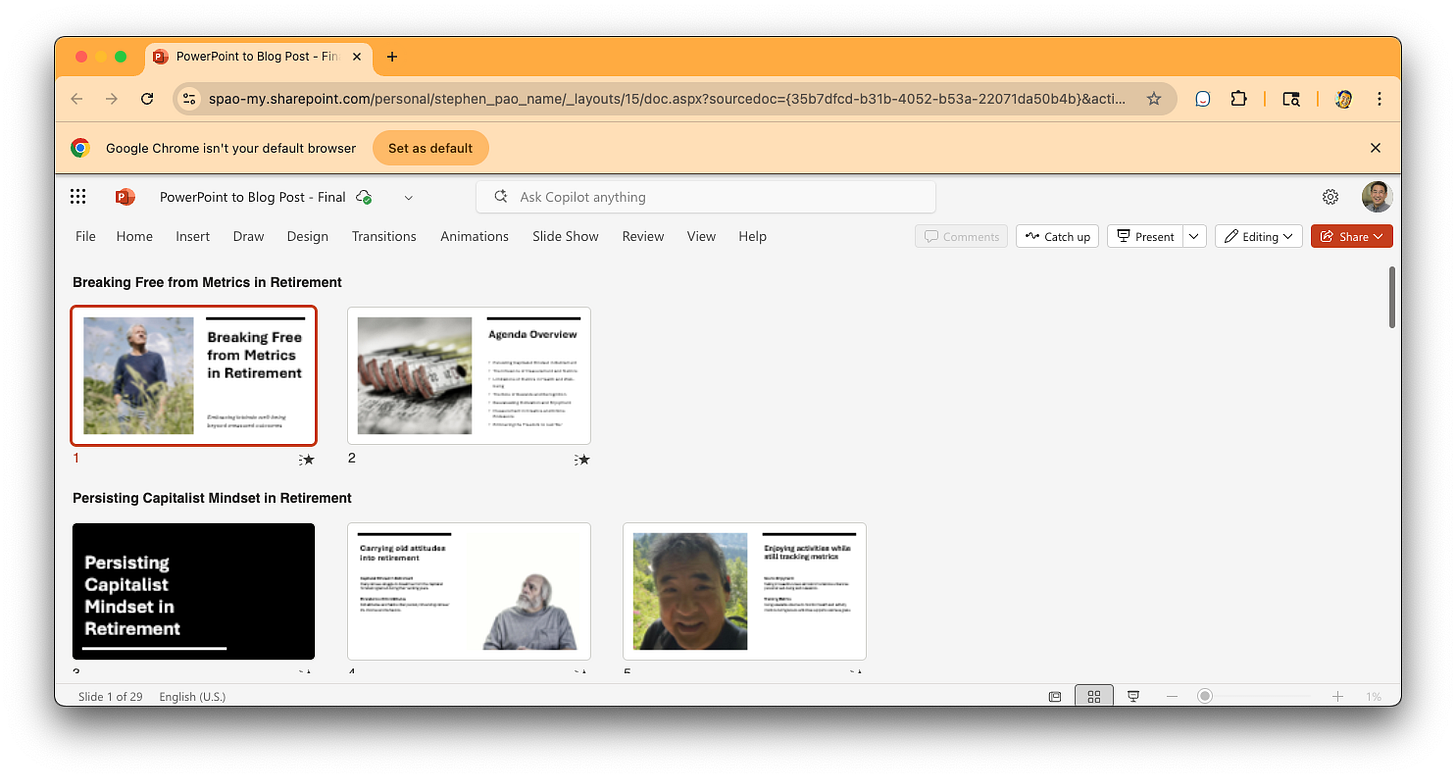The image size is (1456, 778).
Task: Click the 1% zoom level text
Action: (1373, 696)
